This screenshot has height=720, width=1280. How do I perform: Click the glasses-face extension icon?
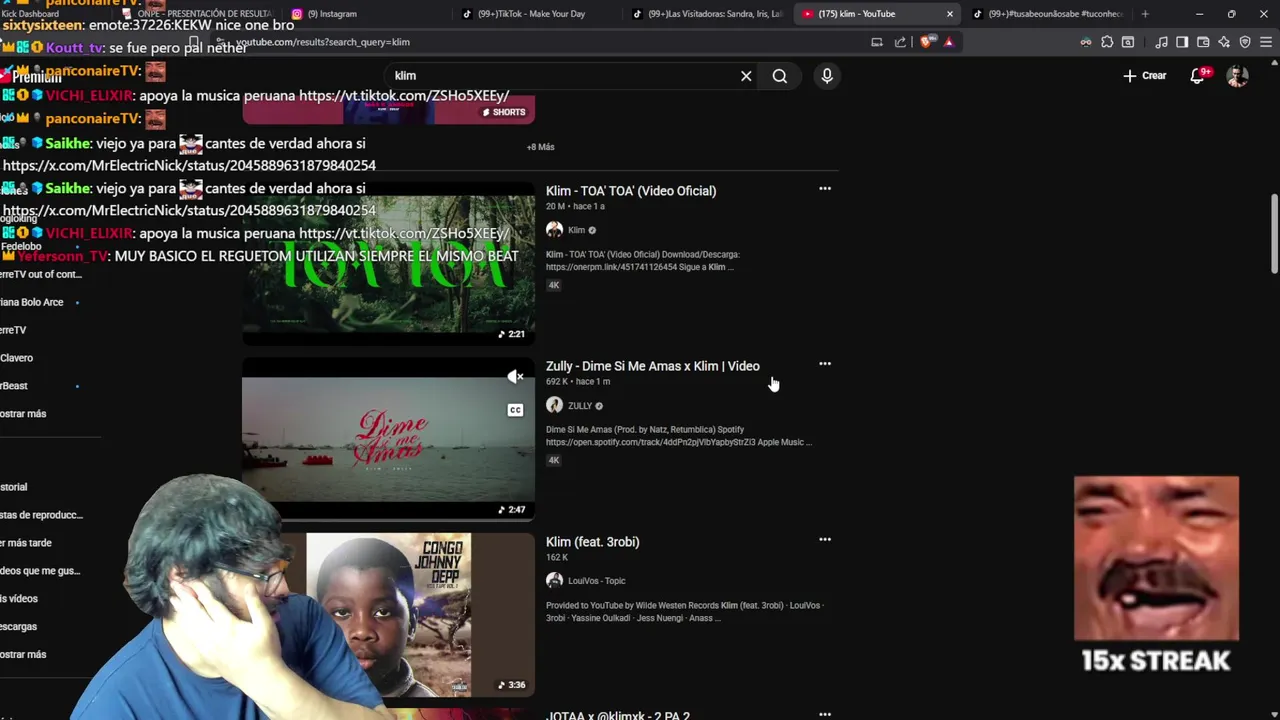pos(1086,42)
